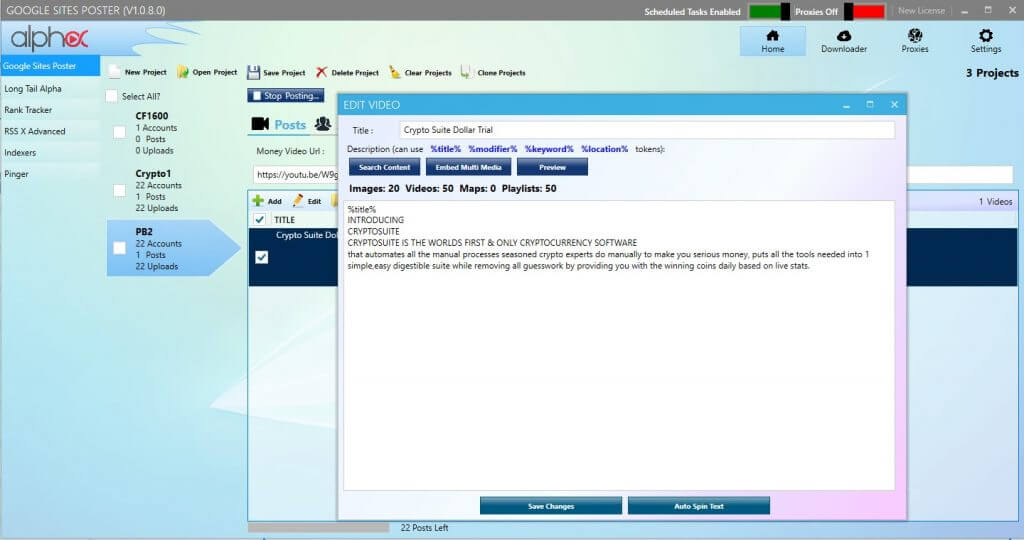Clone Projects toolbar button
Image resolution: width=1024 pixels, height=540 pixels.
(x=492, y=72)
